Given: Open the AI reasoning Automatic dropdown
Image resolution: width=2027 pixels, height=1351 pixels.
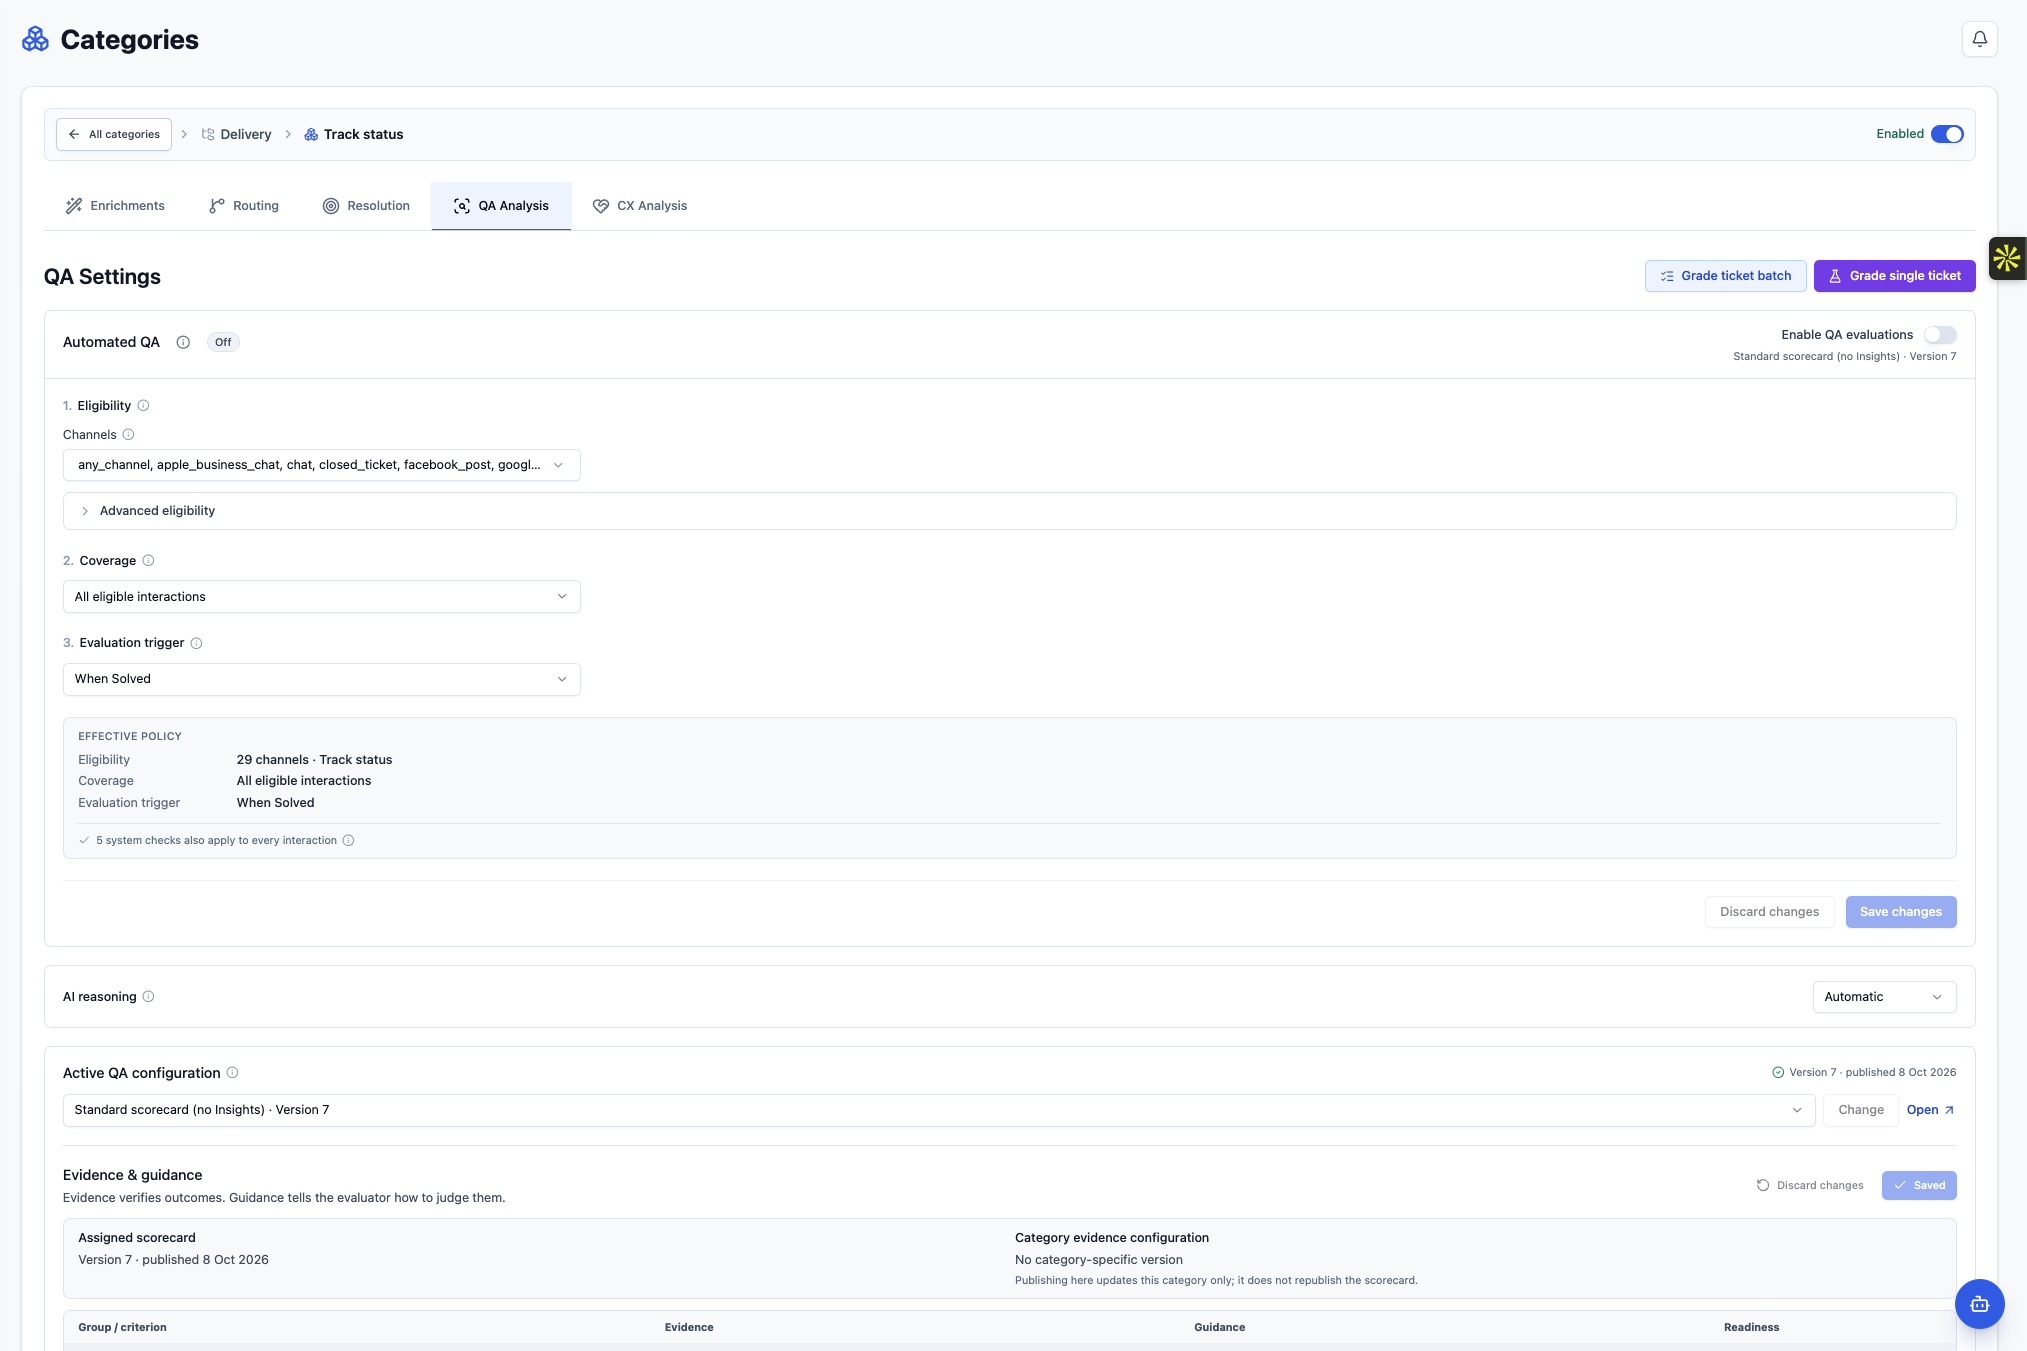Looking at the screenshot, I should [1884, 997].
